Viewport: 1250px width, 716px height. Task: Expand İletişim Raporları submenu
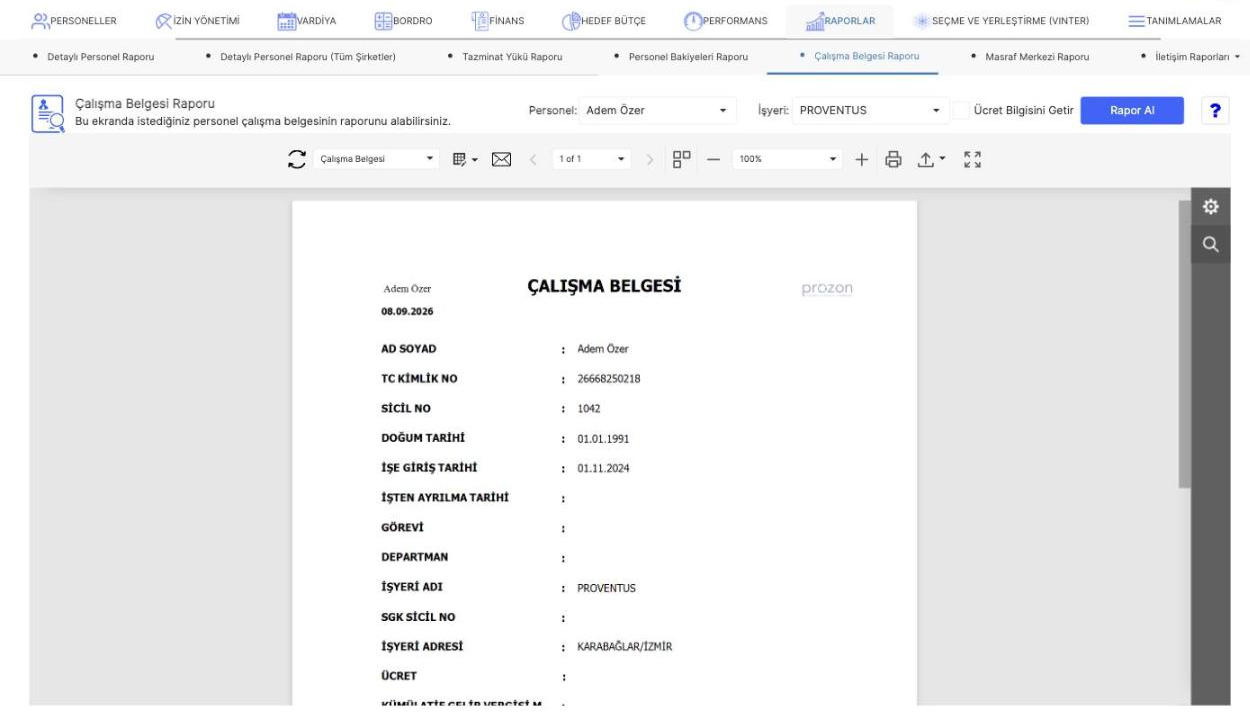1195,56
